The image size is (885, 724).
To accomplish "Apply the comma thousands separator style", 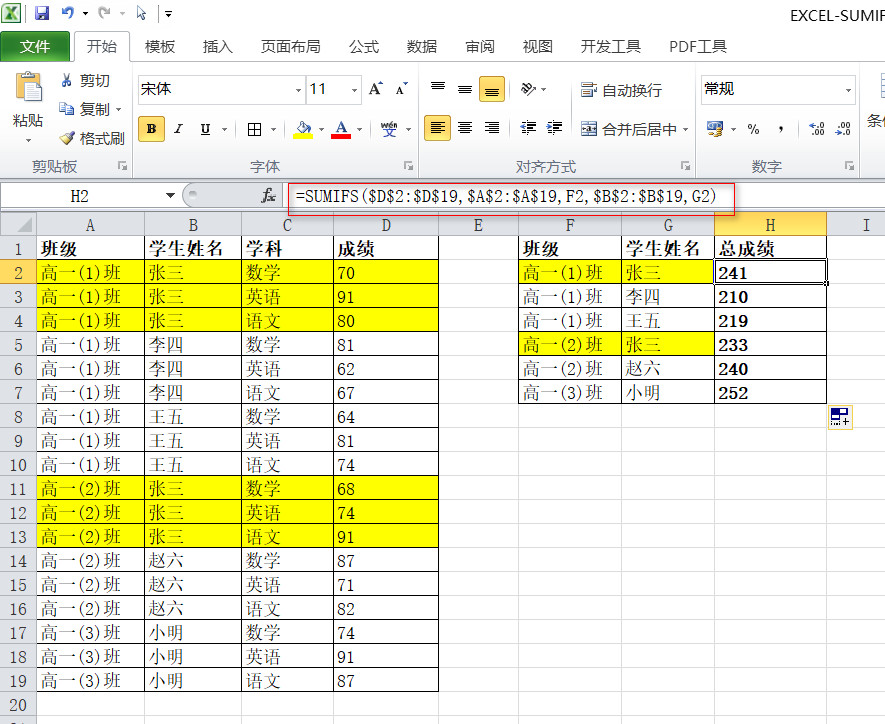I will coord(781,129).
